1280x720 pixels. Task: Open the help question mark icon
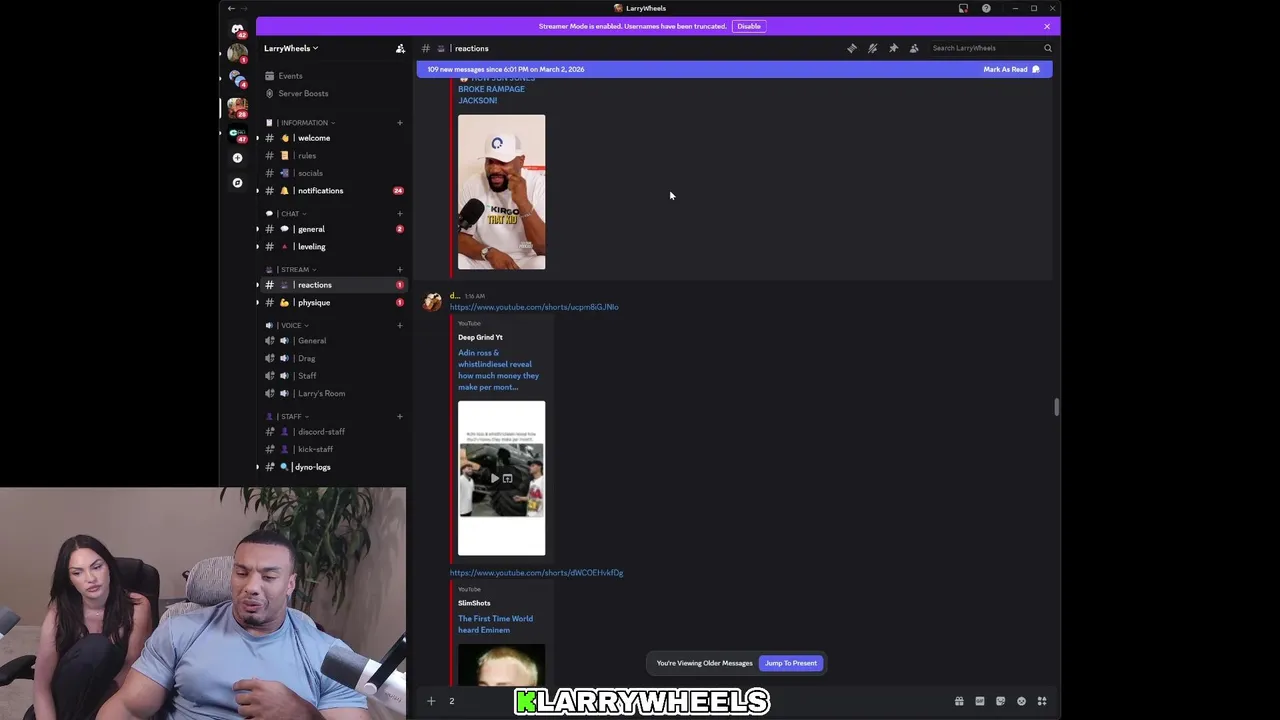pos(986,8)
